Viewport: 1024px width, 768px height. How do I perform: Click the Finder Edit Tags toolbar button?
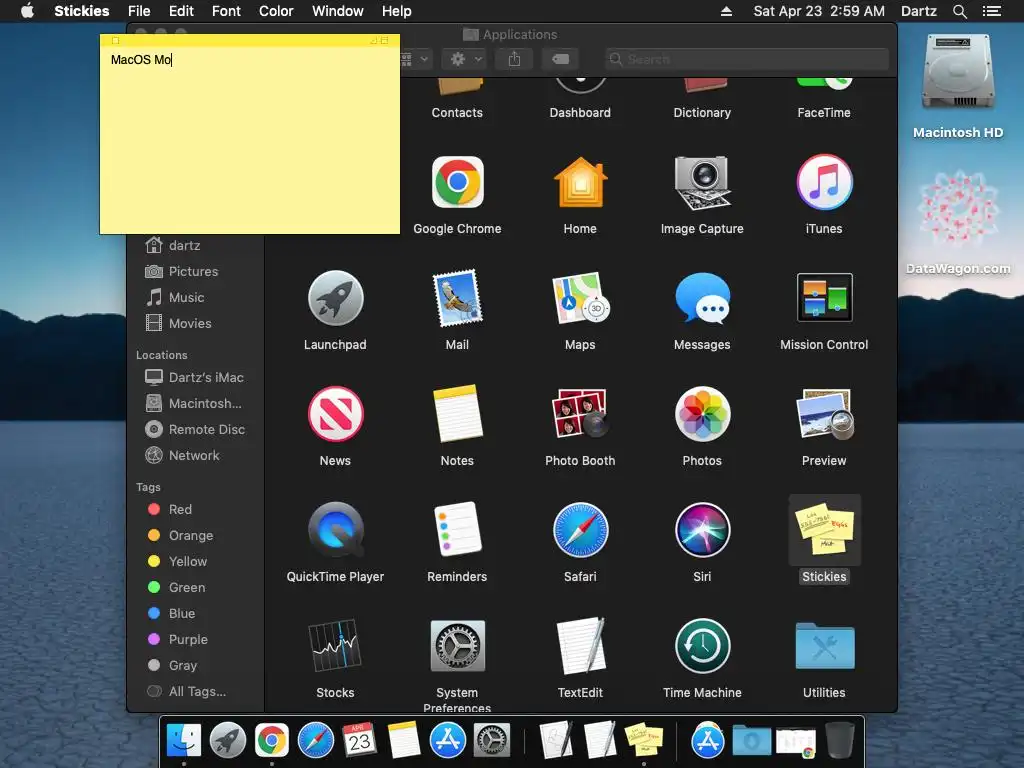coord(560,59)
